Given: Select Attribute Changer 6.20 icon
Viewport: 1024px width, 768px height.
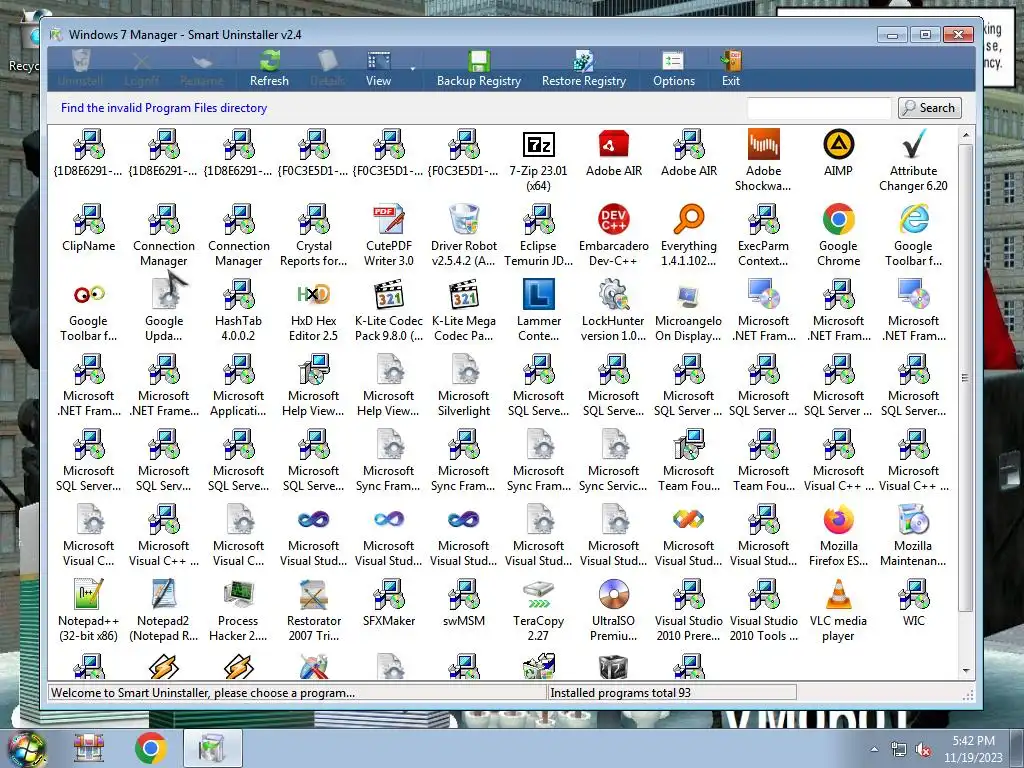Looking at the screenshot, I should (913, 161).
